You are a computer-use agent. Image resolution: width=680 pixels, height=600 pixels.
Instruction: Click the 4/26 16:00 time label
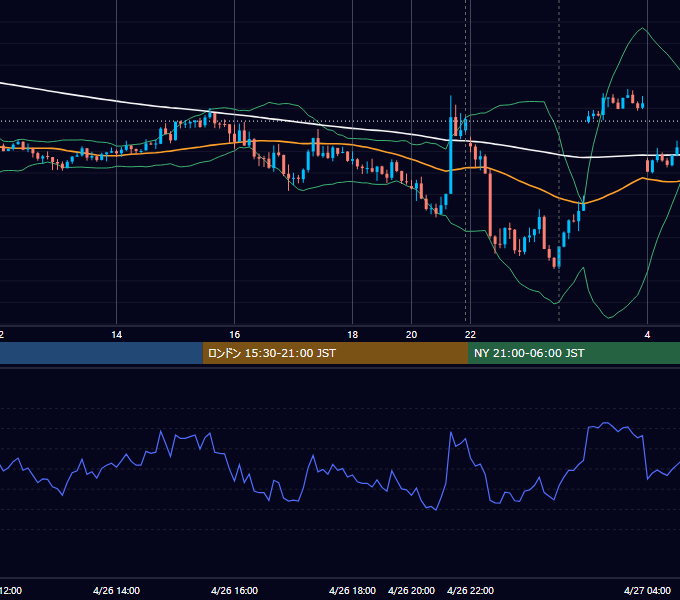click(234, 590)
